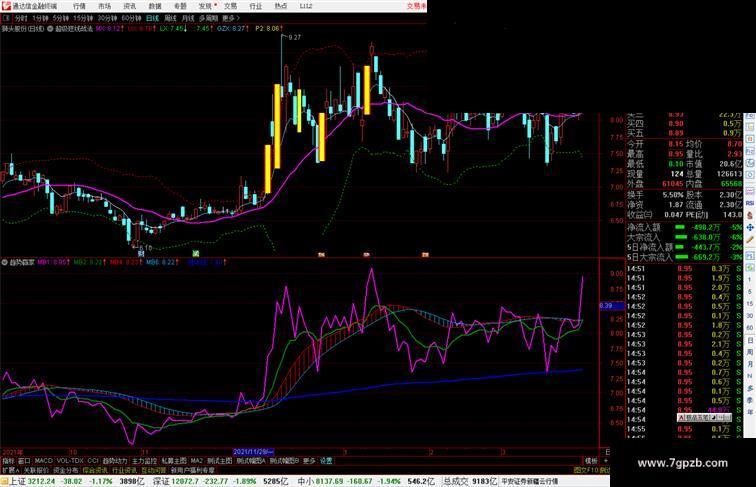Choose the CCI indicator
Image resolution: width=756 pixels, height=487 pixels.
[93, 461]
